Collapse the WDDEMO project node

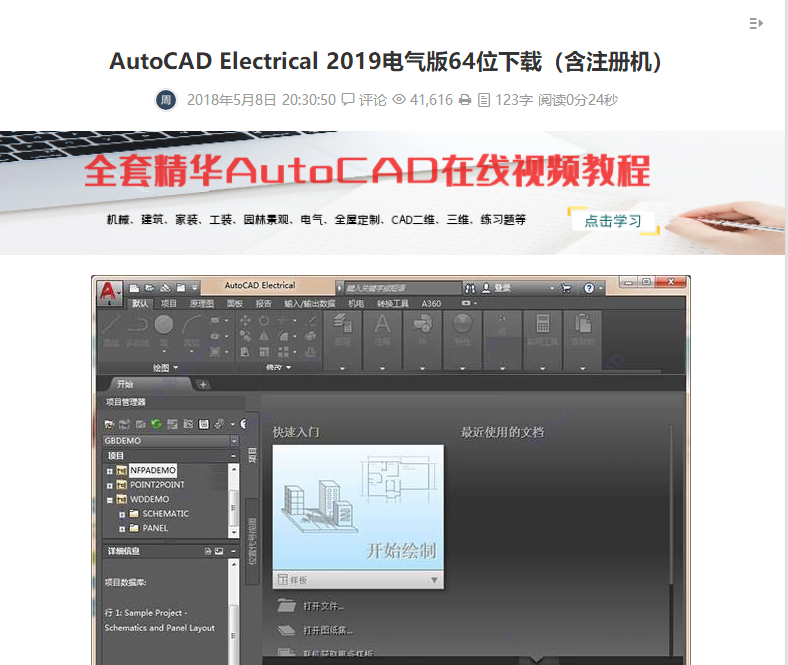click(110, 499)
